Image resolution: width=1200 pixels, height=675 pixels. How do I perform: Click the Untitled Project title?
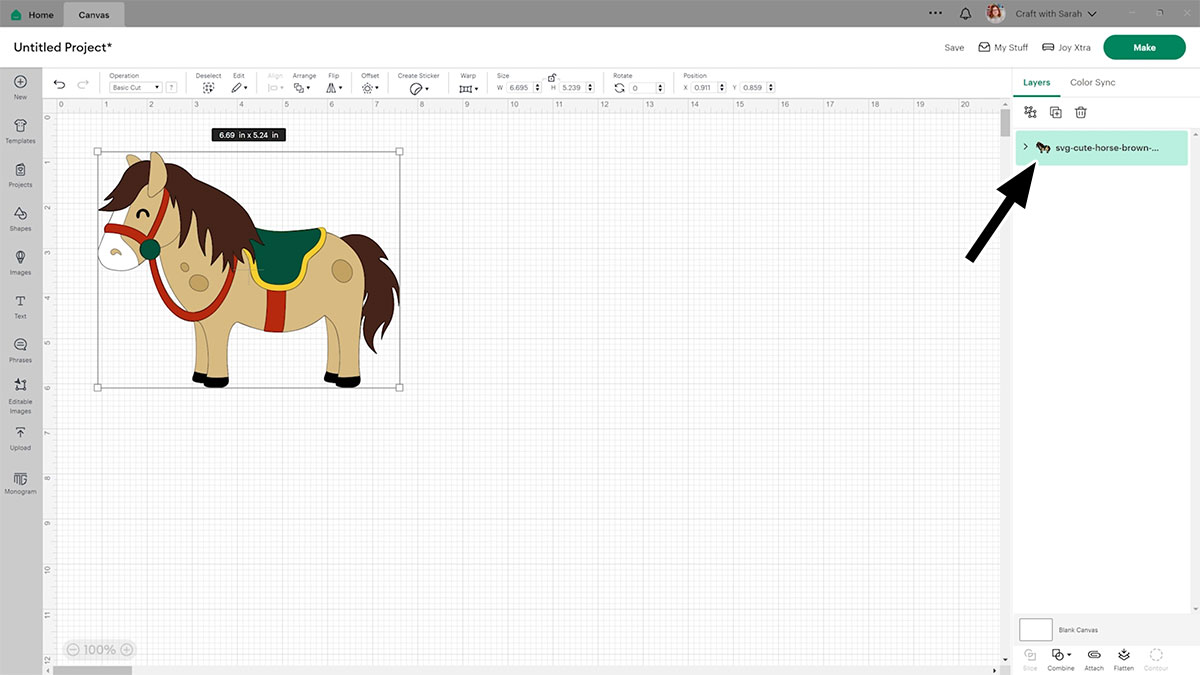click(62, 47)
